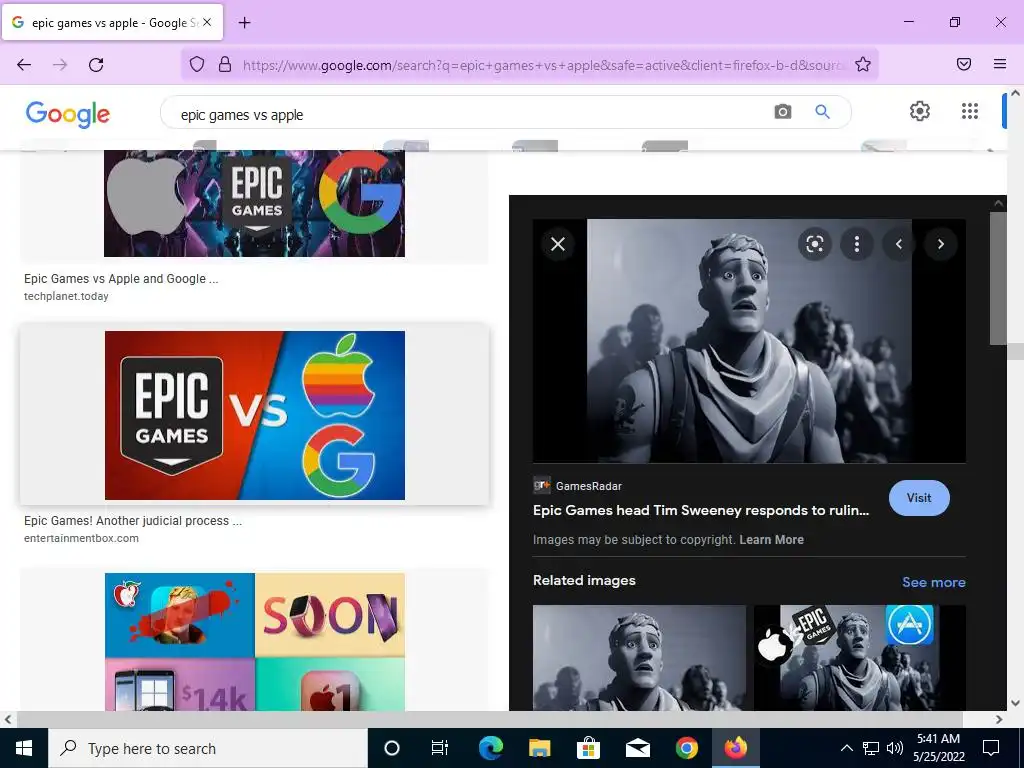
Task: Open Learn More copyright link
Action: [771, 539]
